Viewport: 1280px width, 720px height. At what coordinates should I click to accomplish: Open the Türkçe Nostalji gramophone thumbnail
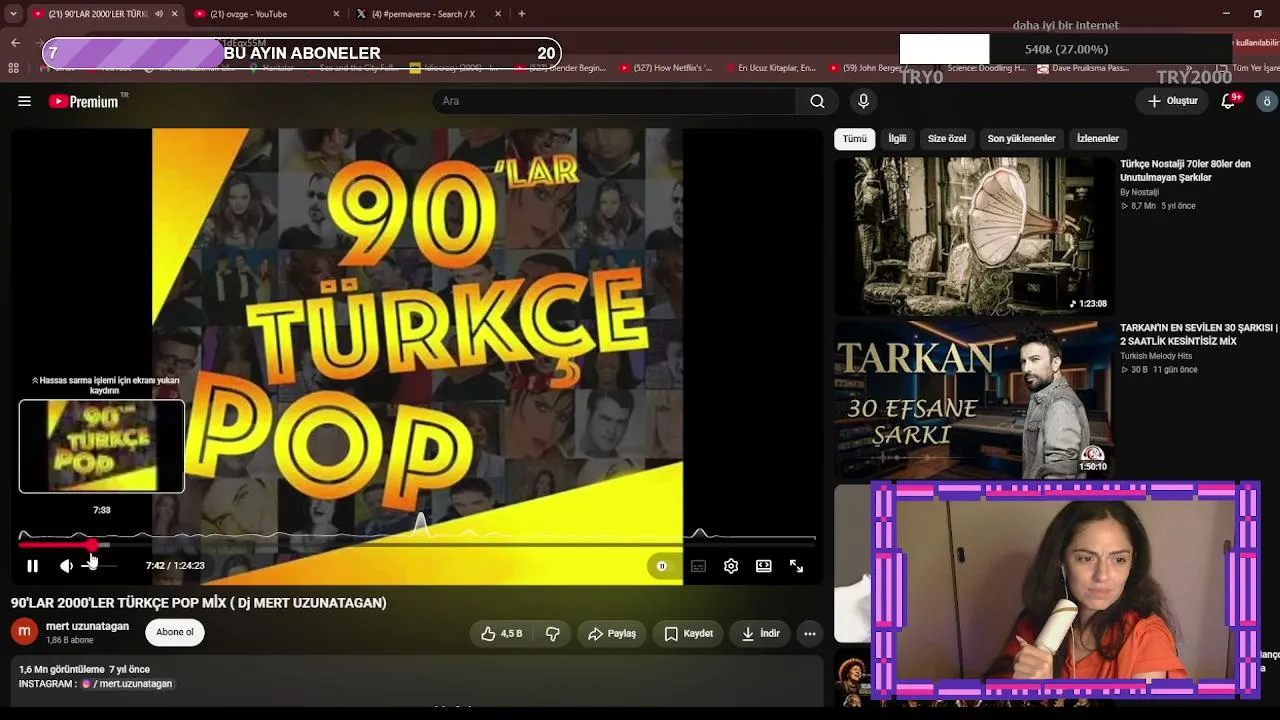pyautogui.click(x=973, y=236)
